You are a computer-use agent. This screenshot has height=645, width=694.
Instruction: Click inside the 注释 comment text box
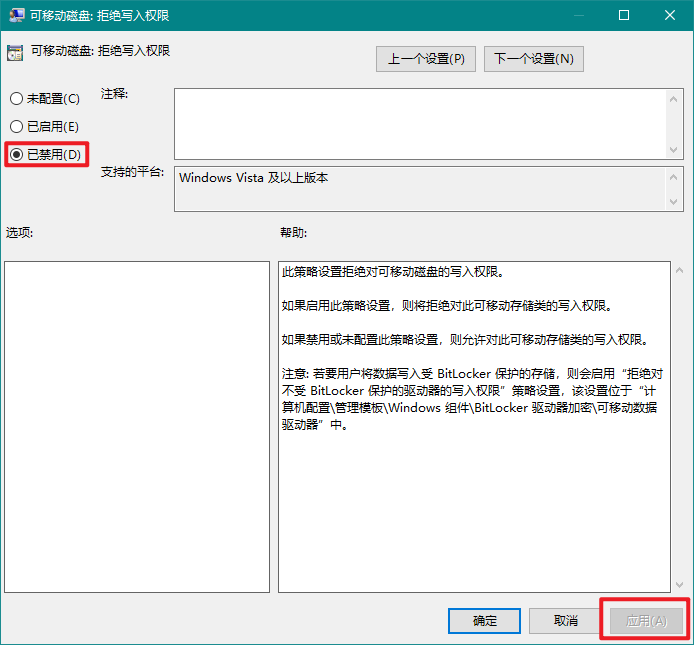click(420, 124)
